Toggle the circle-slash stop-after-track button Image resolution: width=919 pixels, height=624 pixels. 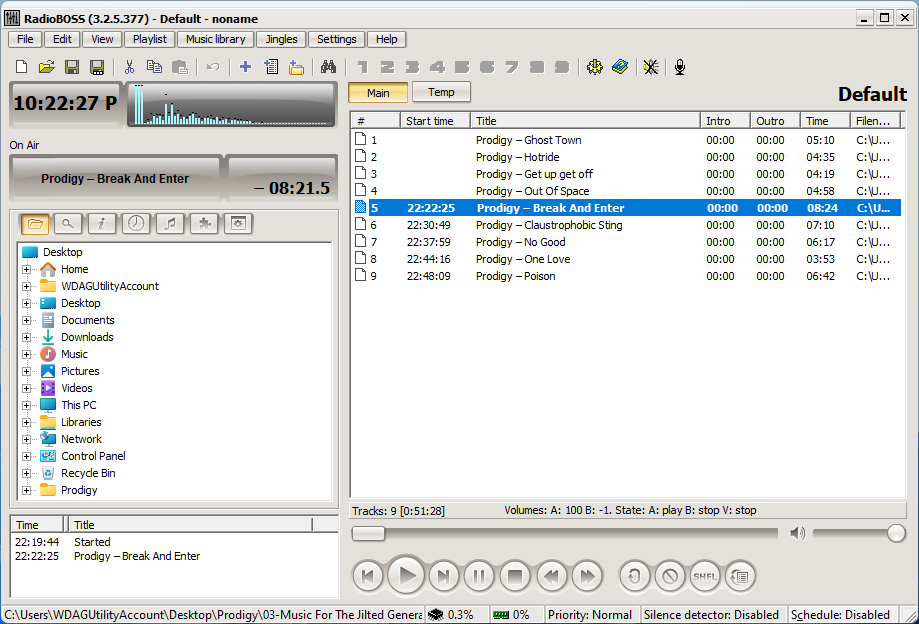(670, 577)
